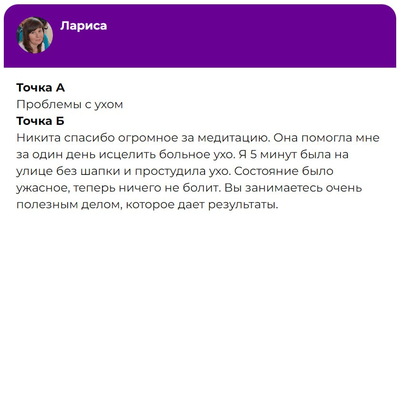Click the phrase 'Состояние было'
Image resolution: width=400 pixels, height=396 pixels.
284,171
